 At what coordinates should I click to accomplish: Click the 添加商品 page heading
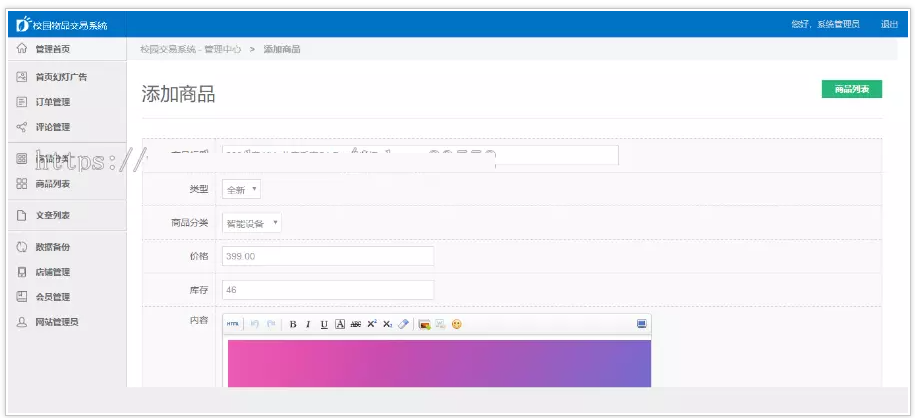click(x=179, y=94)
